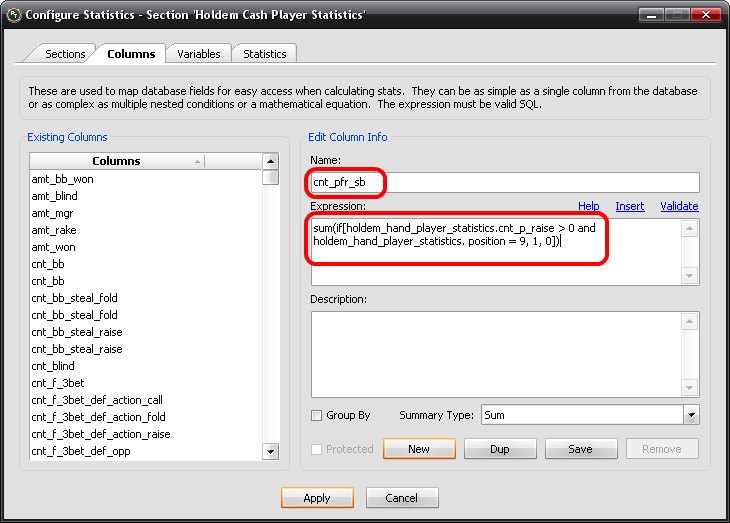Click the Columns header sort arrow
This screenshot has width=730, height=523.
(198, 161)
